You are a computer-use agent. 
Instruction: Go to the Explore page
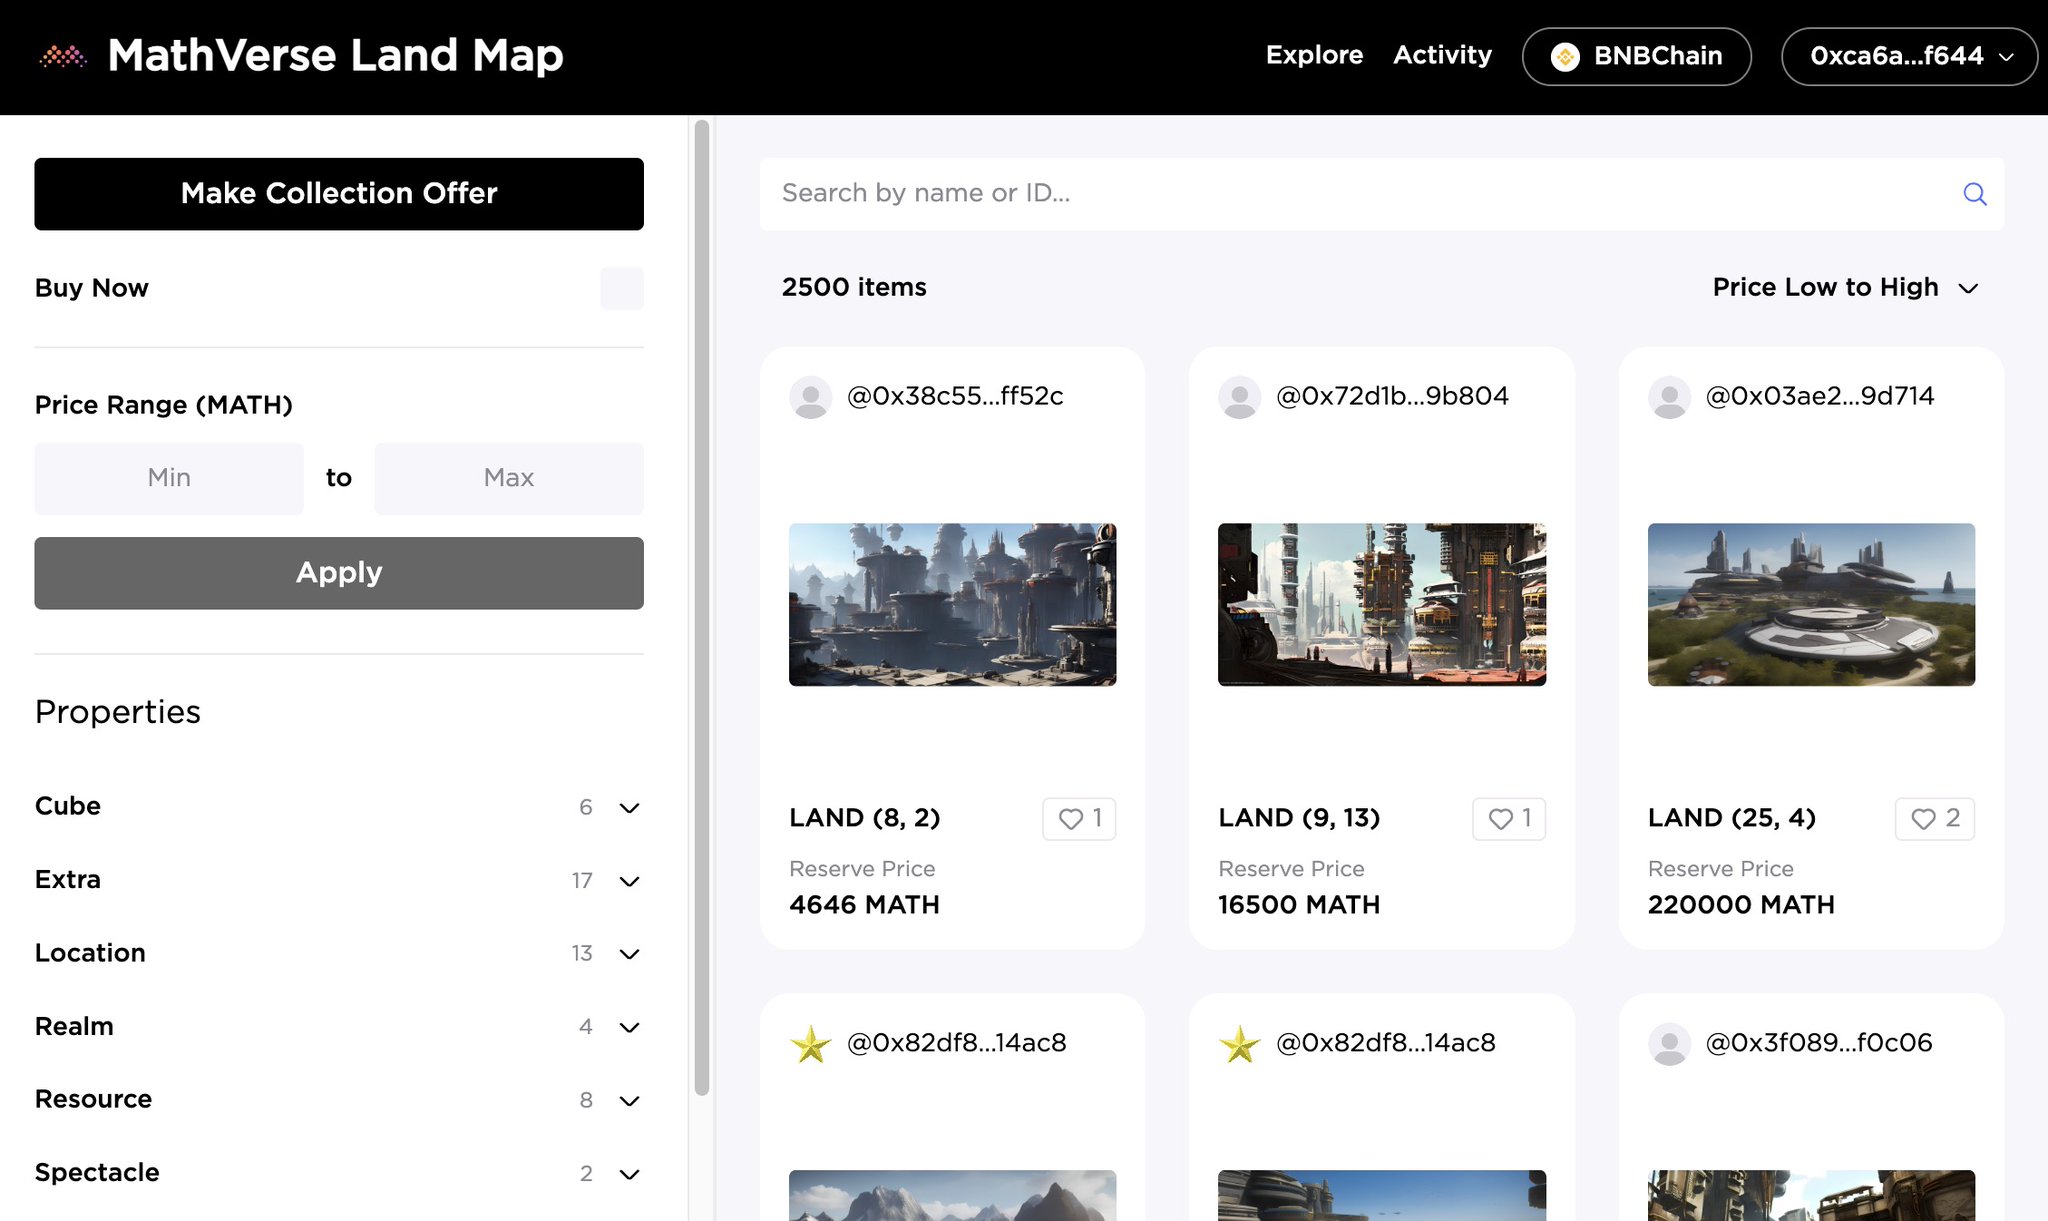click(x=1314, y=55)
